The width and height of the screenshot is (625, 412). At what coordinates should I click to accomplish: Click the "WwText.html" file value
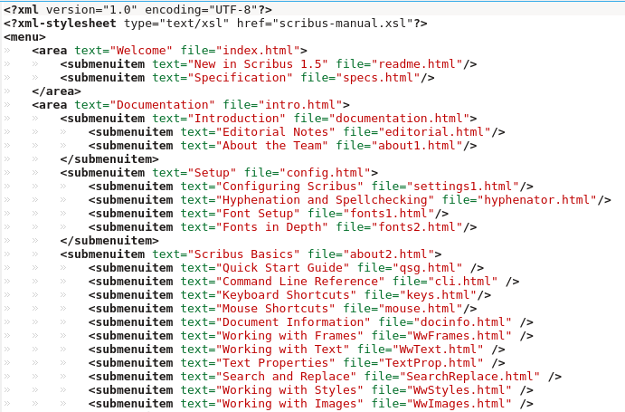[438, 349]
